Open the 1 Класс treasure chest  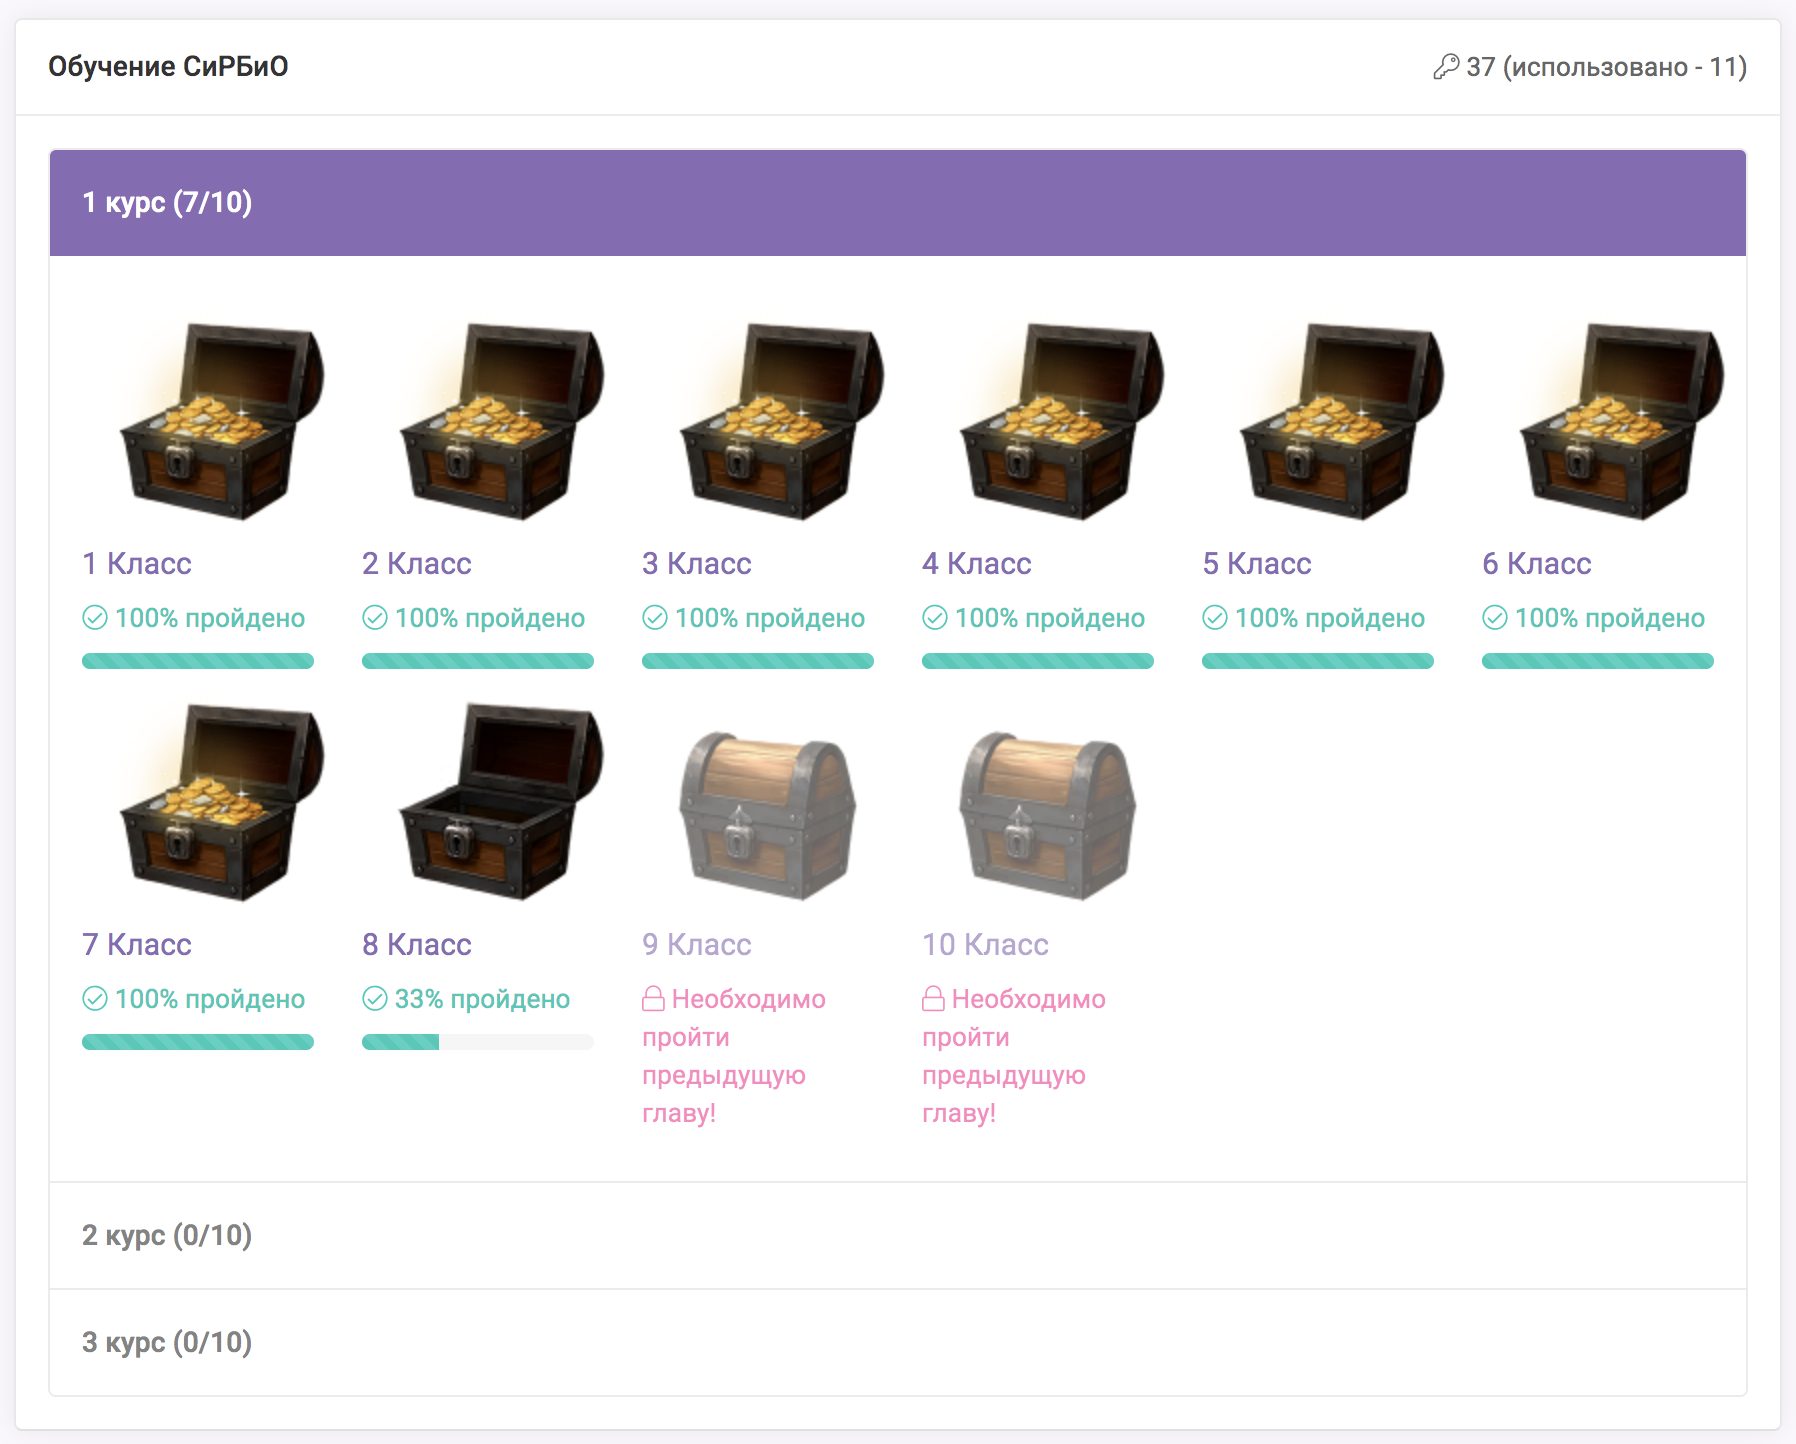[222, 421]
